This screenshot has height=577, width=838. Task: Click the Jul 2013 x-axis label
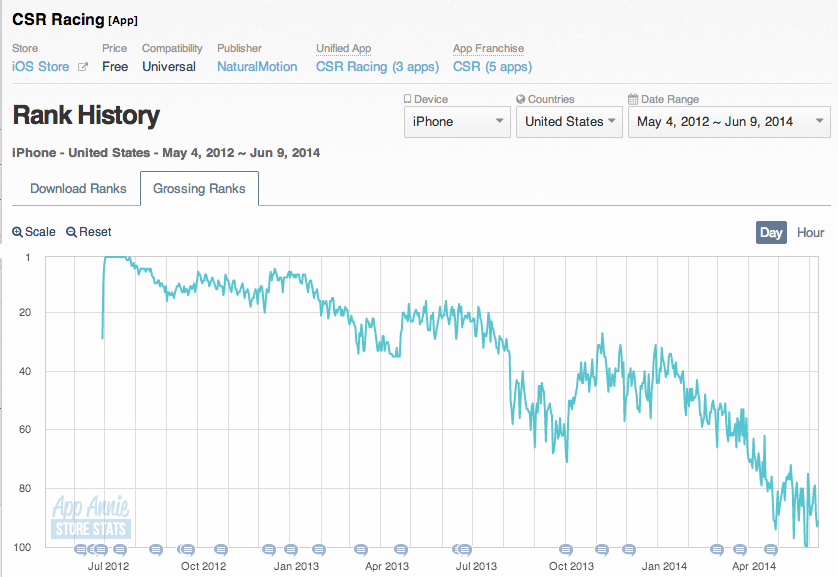coord(476,566)
